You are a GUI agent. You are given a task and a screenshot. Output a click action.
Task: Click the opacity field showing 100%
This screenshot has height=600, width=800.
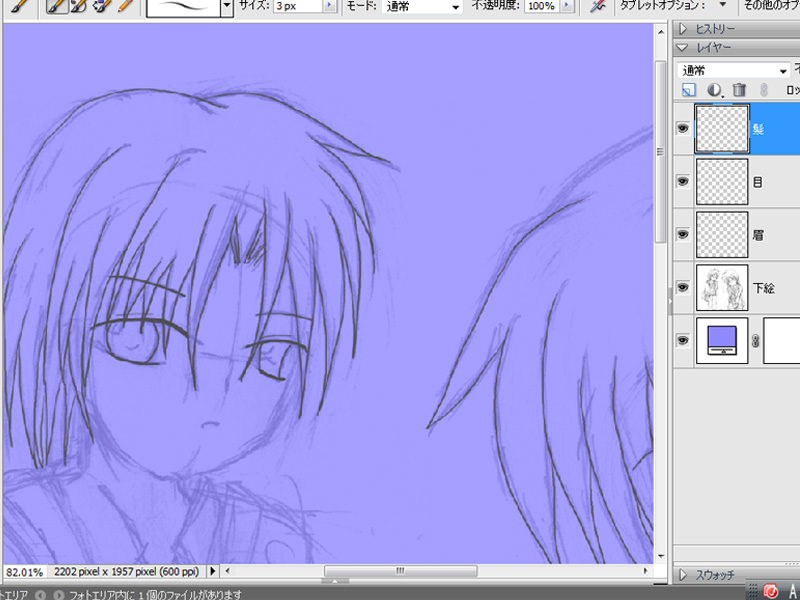pos(542,6)
